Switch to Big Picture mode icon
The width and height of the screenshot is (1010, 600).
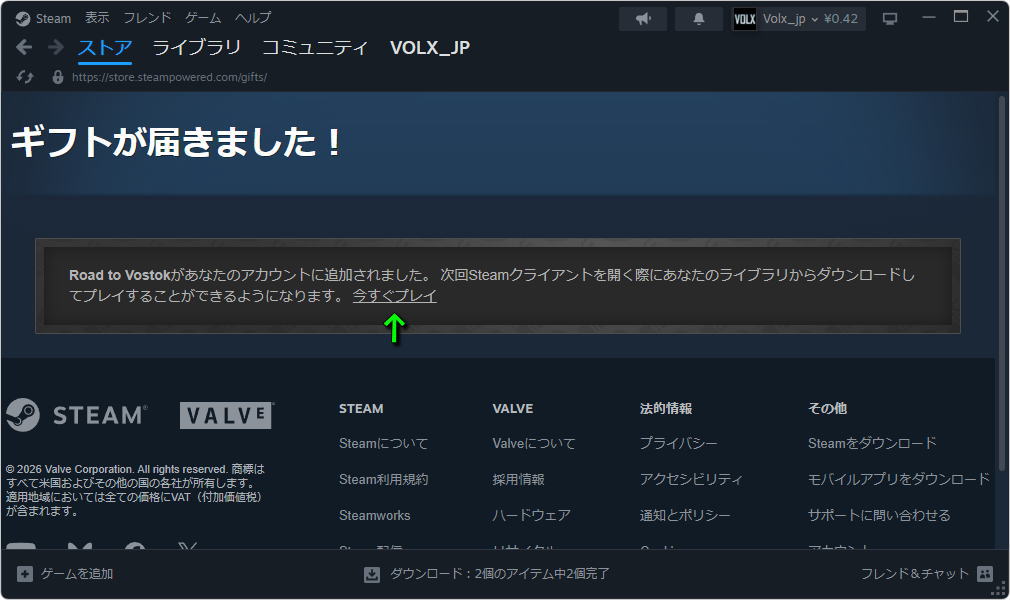tap(890, 19)
